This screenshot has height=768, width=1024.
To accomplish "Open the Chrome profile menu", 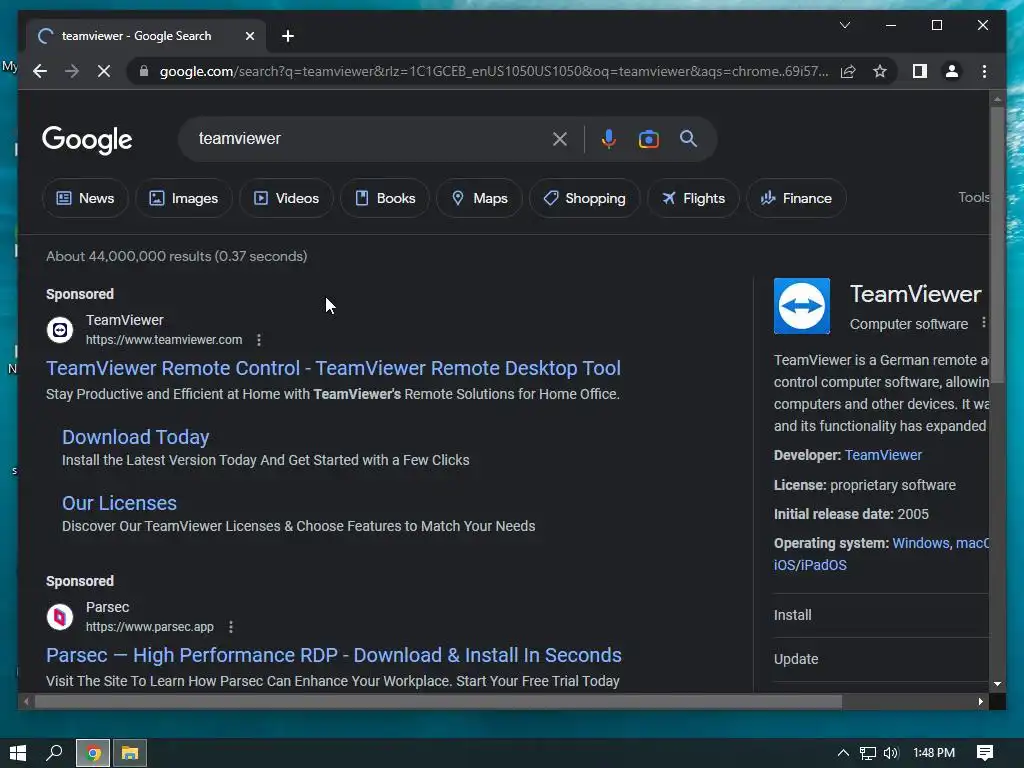I will pos(952,71).
